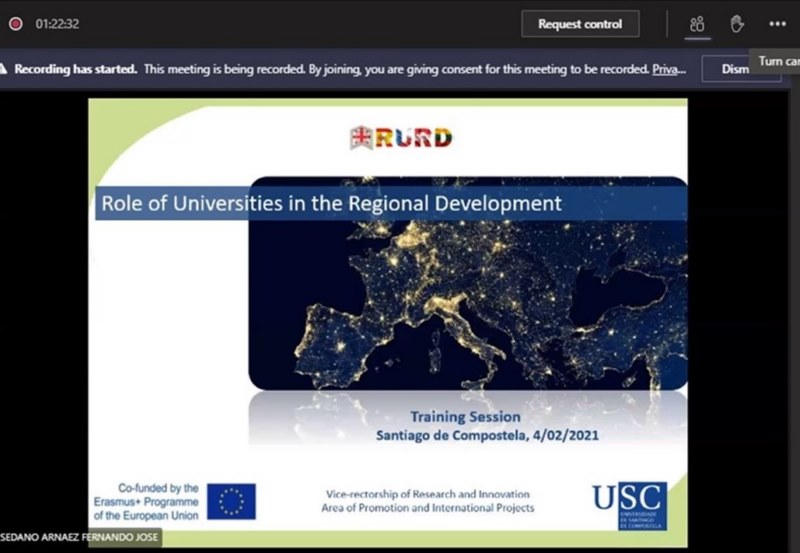800x553 pixels.
Task: Click 'Santiago de Compostela, 4/02/2021' text
Action: pyautogui.click(x=487, y=435)
